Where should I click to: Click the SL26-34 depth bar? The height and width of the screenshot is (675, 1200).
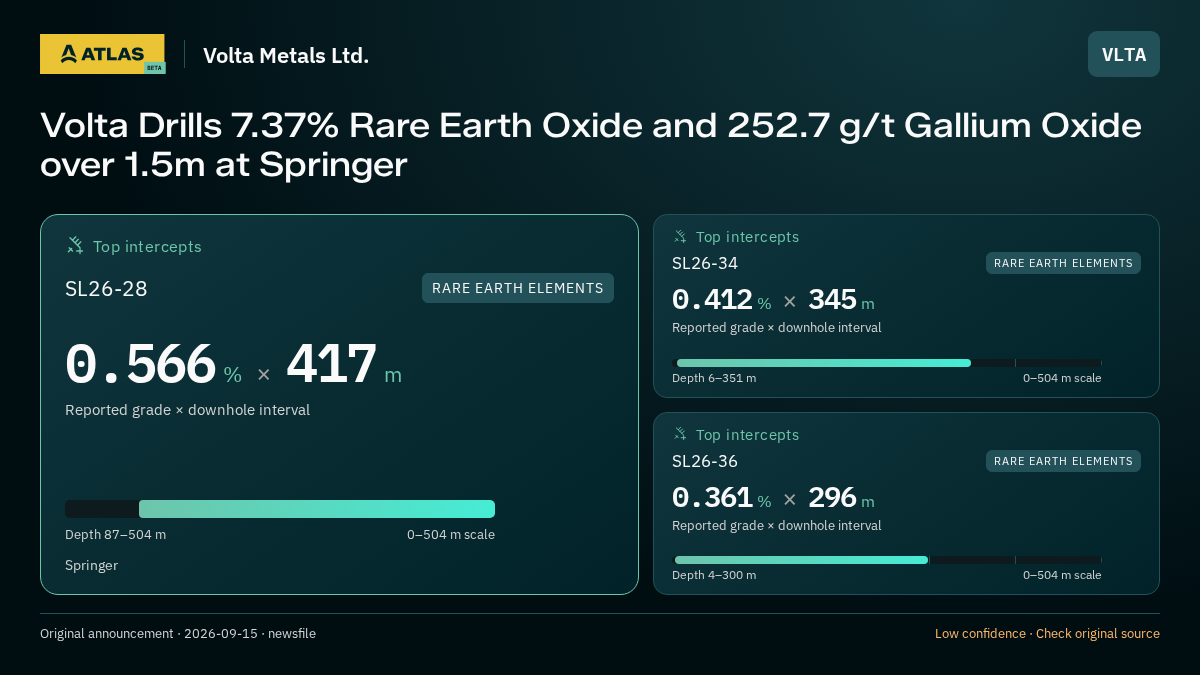click(x=889, y=363)
